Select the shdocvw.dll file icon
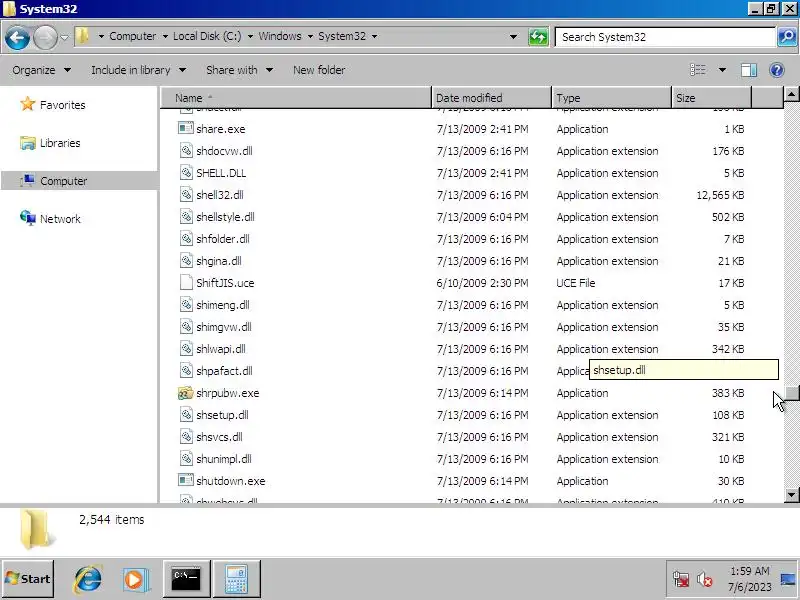The height and width of the screenshot is (600, 800). (x=186, y=151)
